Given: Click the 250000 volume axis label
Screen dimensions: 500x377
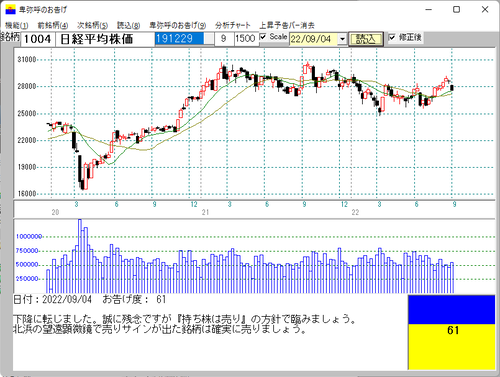Looking at the screenshot, I should pos(27,279).
